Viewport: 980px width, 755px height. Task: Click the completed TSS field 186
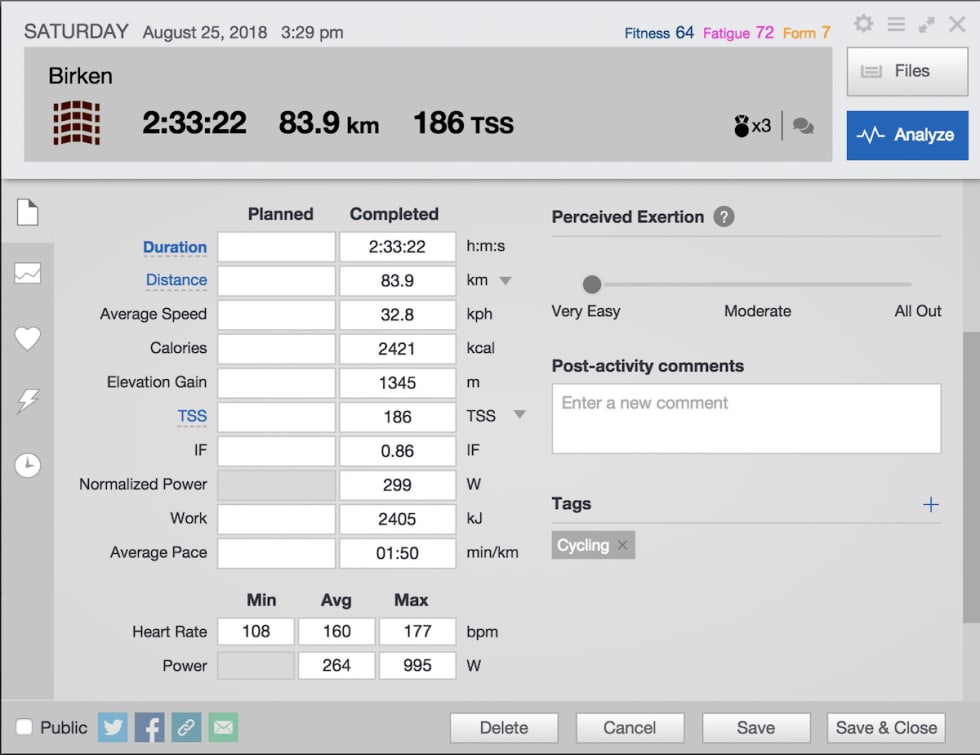(x=398, y=417)
